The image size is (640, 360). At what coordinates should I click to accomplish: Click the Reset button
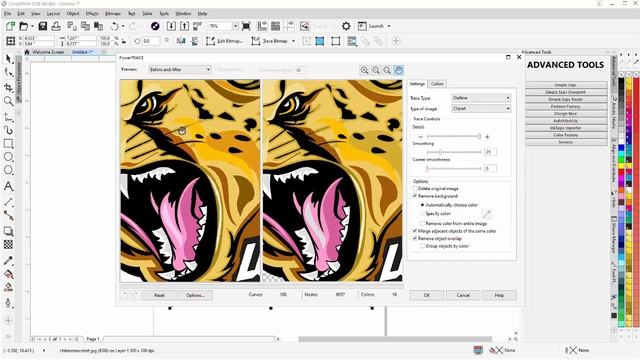point(159,295)
